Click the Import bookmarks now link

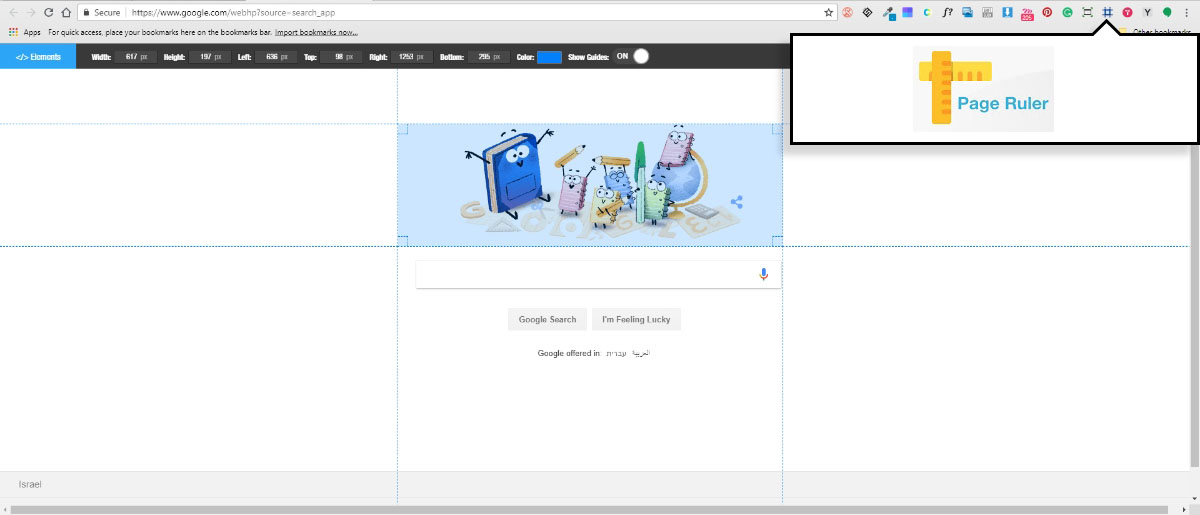point(317,32)
